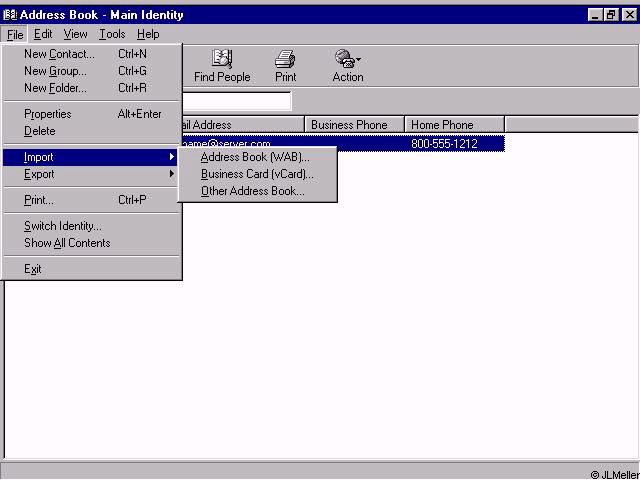The image size is (640, 480).
Task: Click the Address Book title bar icon
Action: (x=10, y=15)
